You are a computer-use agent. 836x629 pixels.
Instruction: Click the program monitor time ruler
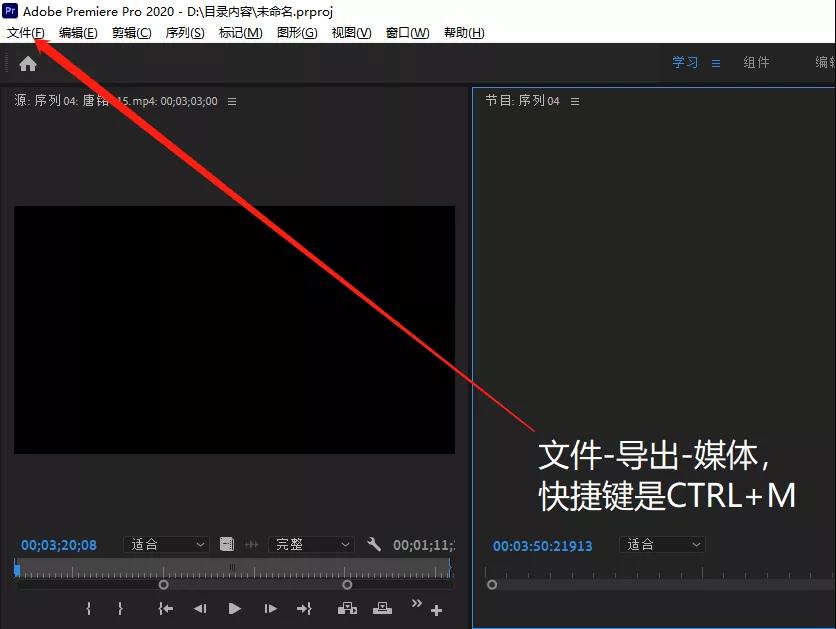(x=660, y=573)
